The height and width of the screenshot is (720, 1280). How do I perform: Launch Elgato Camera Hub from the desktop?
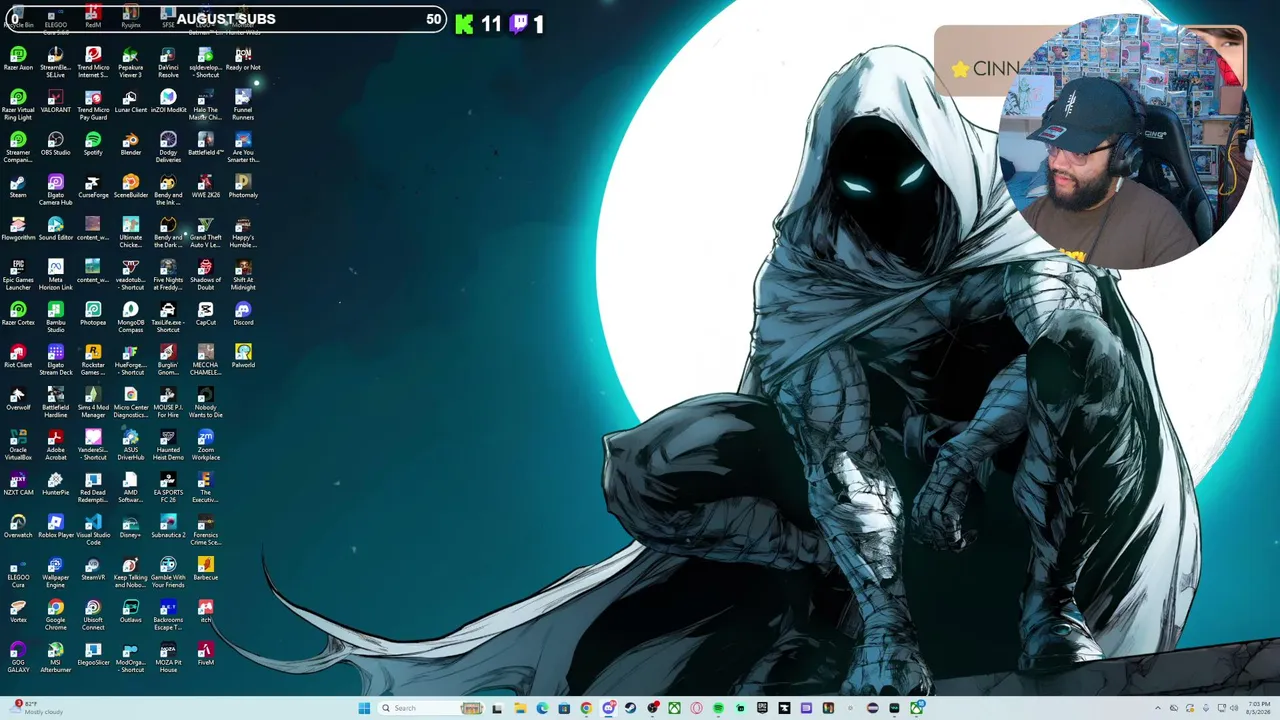point(55,190)
